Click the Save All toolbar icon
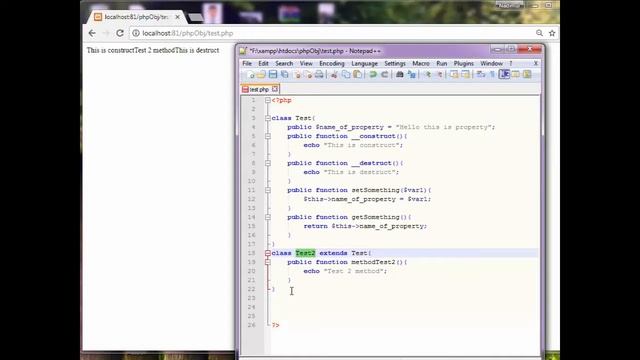Viewport: 640px width, 360px height. [284, 74]
